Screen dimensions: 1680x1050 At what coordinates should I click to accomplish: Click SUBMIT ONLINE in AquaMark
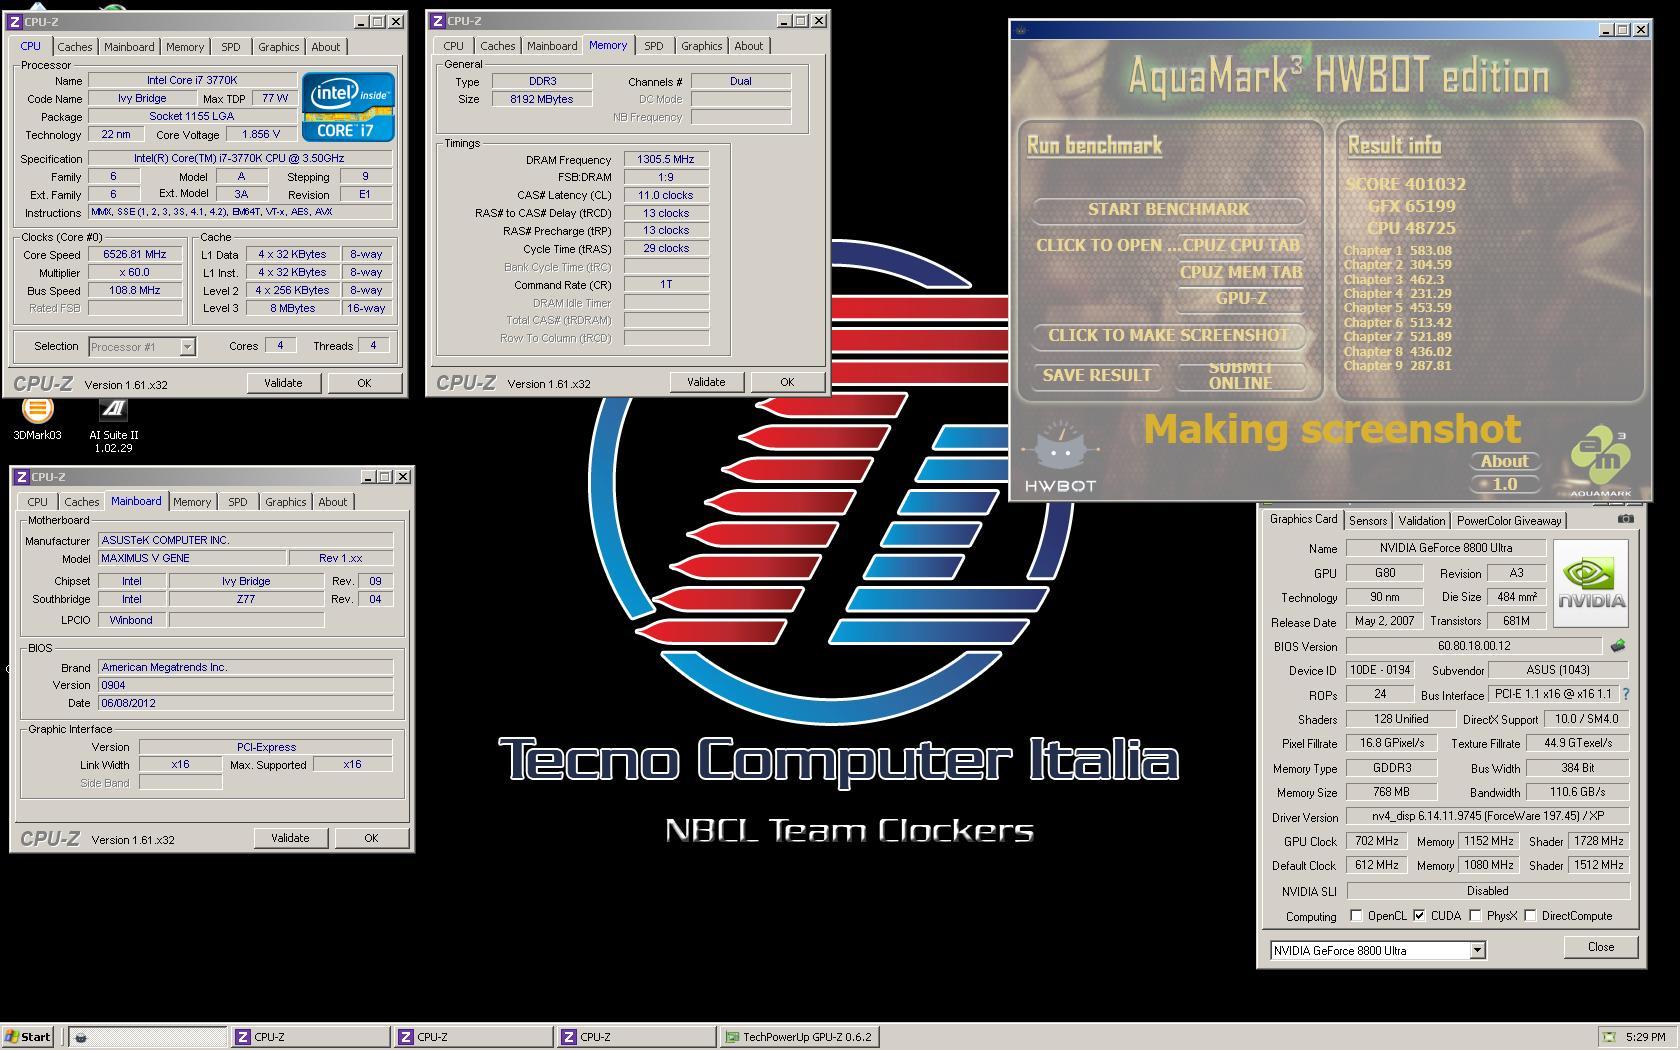click(1240, 375)
